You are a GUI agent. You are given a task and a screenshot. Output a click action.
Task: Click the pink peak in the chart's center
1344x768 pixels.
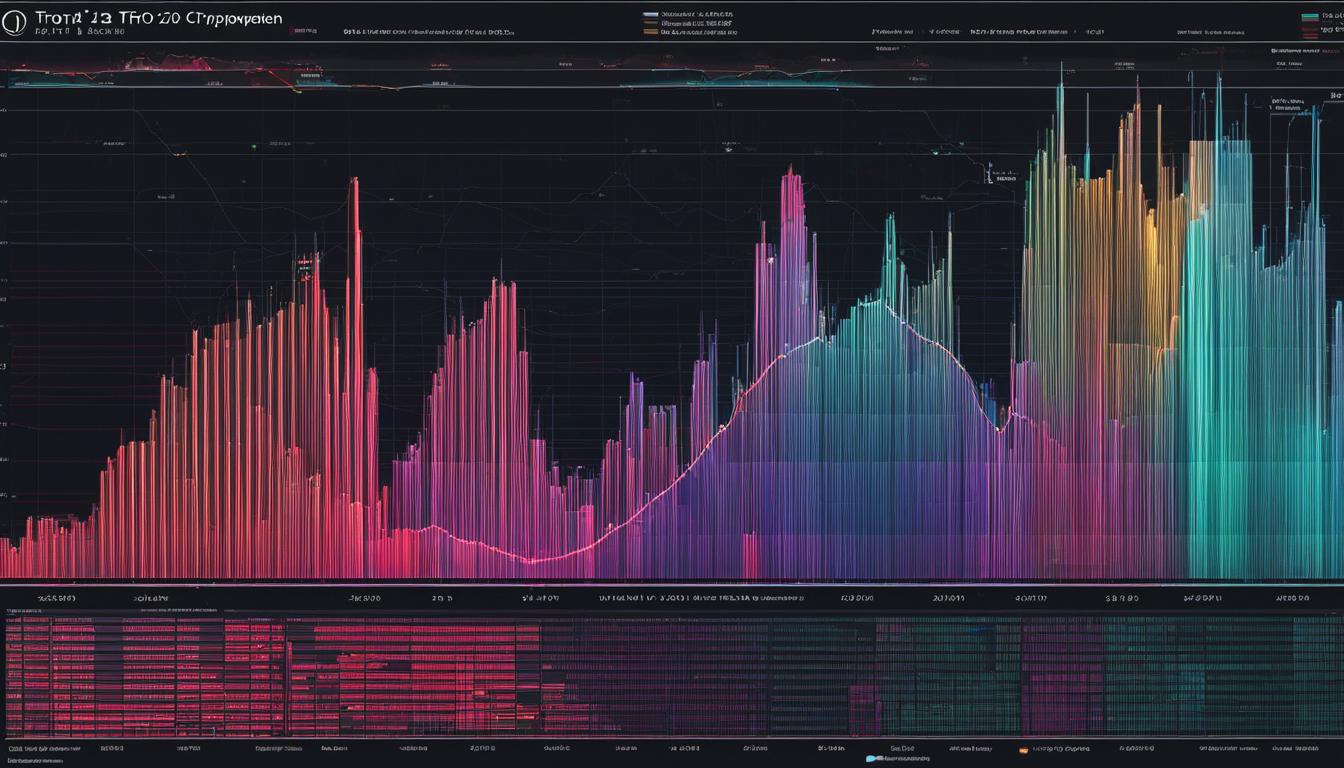pos(791,250)
